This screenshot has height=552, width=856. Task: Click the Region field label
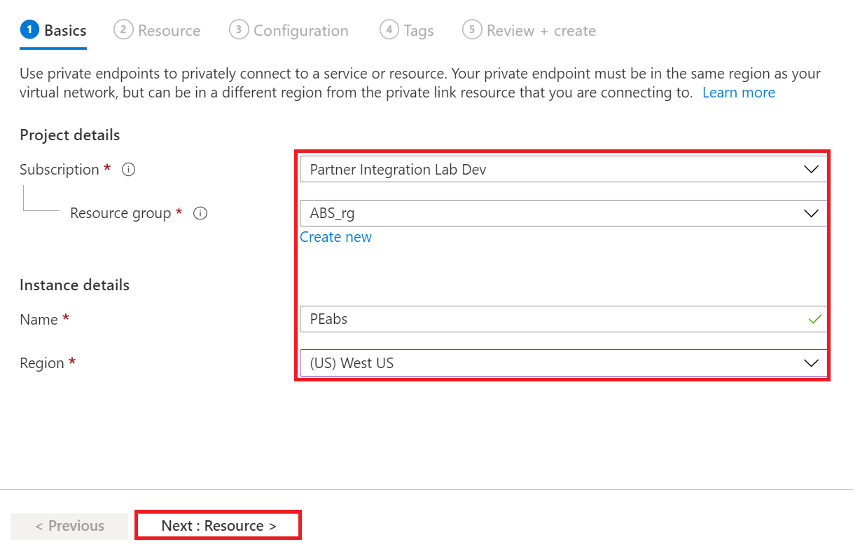(42, 363)
